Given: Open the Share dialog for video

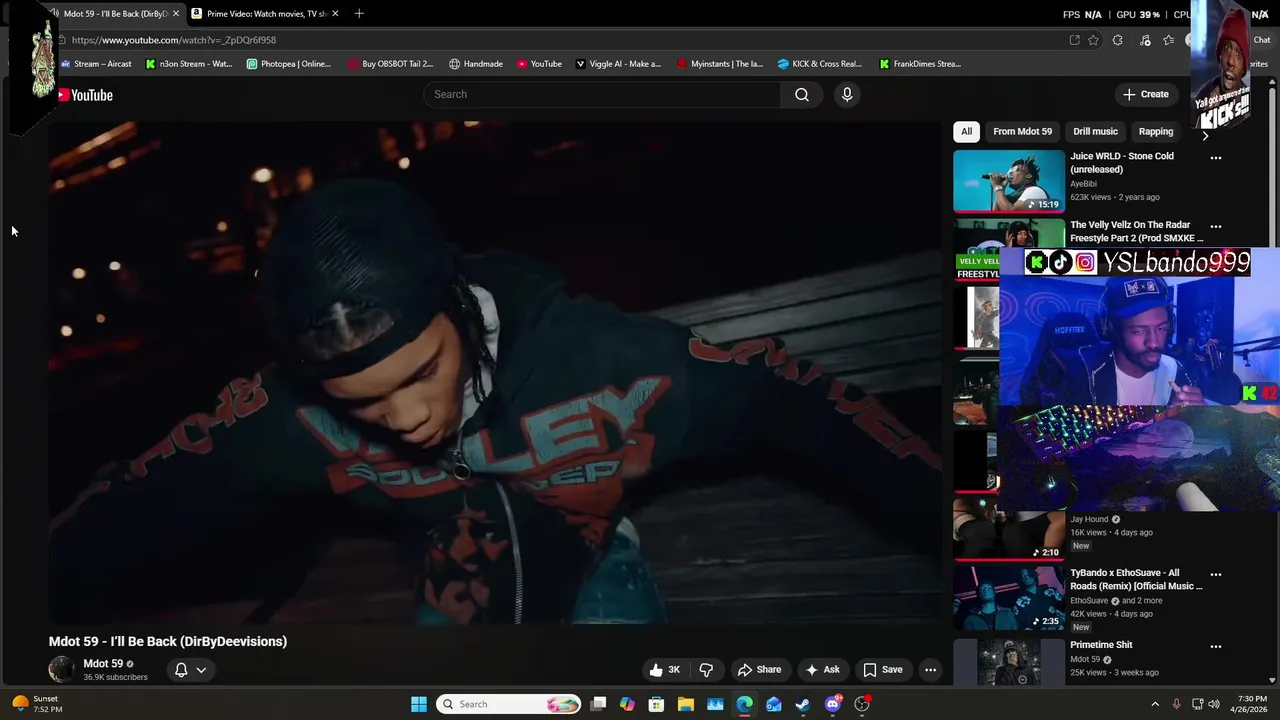Looking at the screenshot, I should coord(759,670).
